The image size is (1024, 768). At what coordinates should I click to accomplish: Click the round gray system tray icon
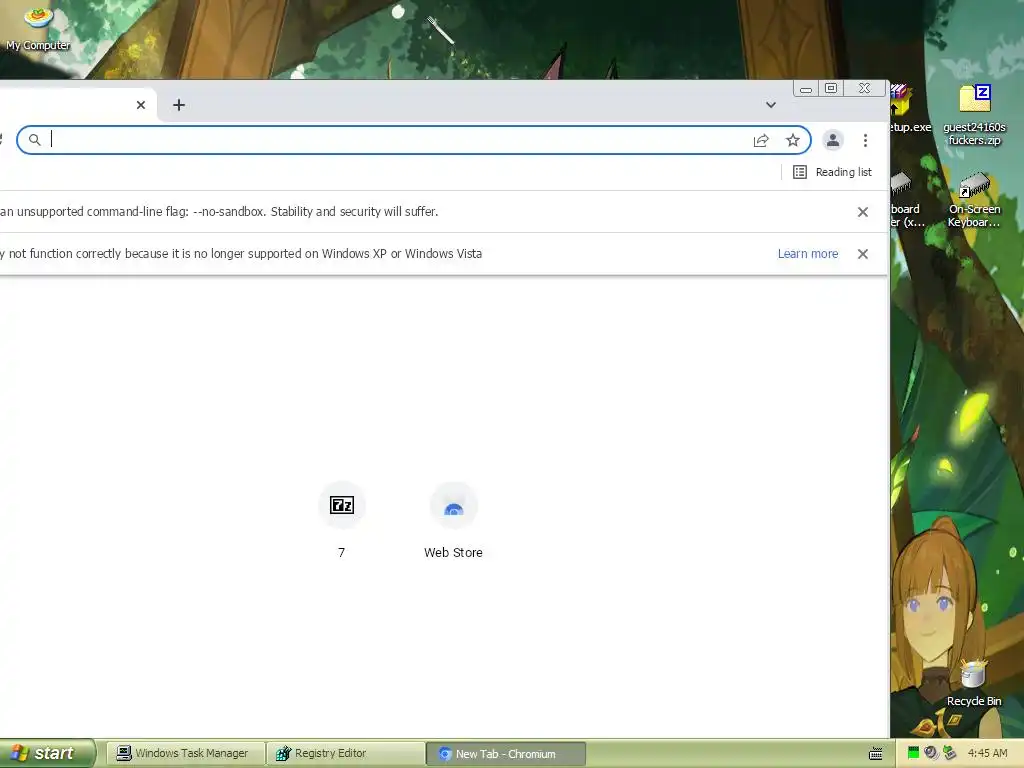point(931,753)
